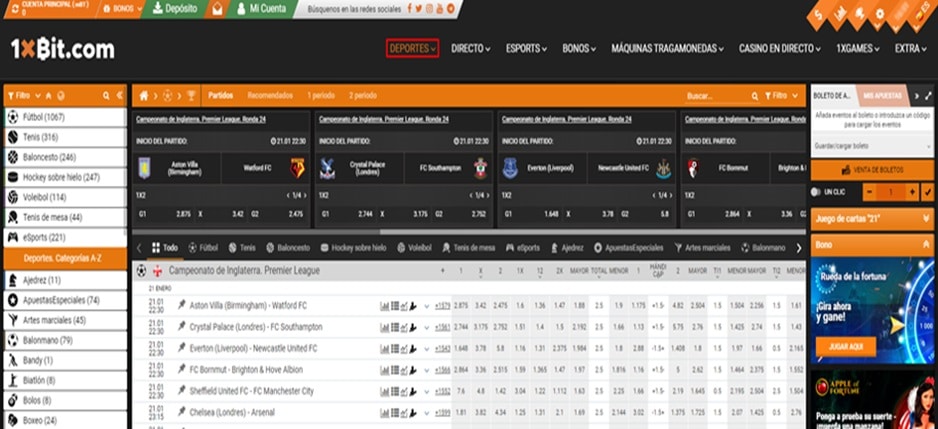Open the settings gear ribbon icon
The height and width of the screenshot is (429, 938).
pyautogui.click(x=879, y=14)
